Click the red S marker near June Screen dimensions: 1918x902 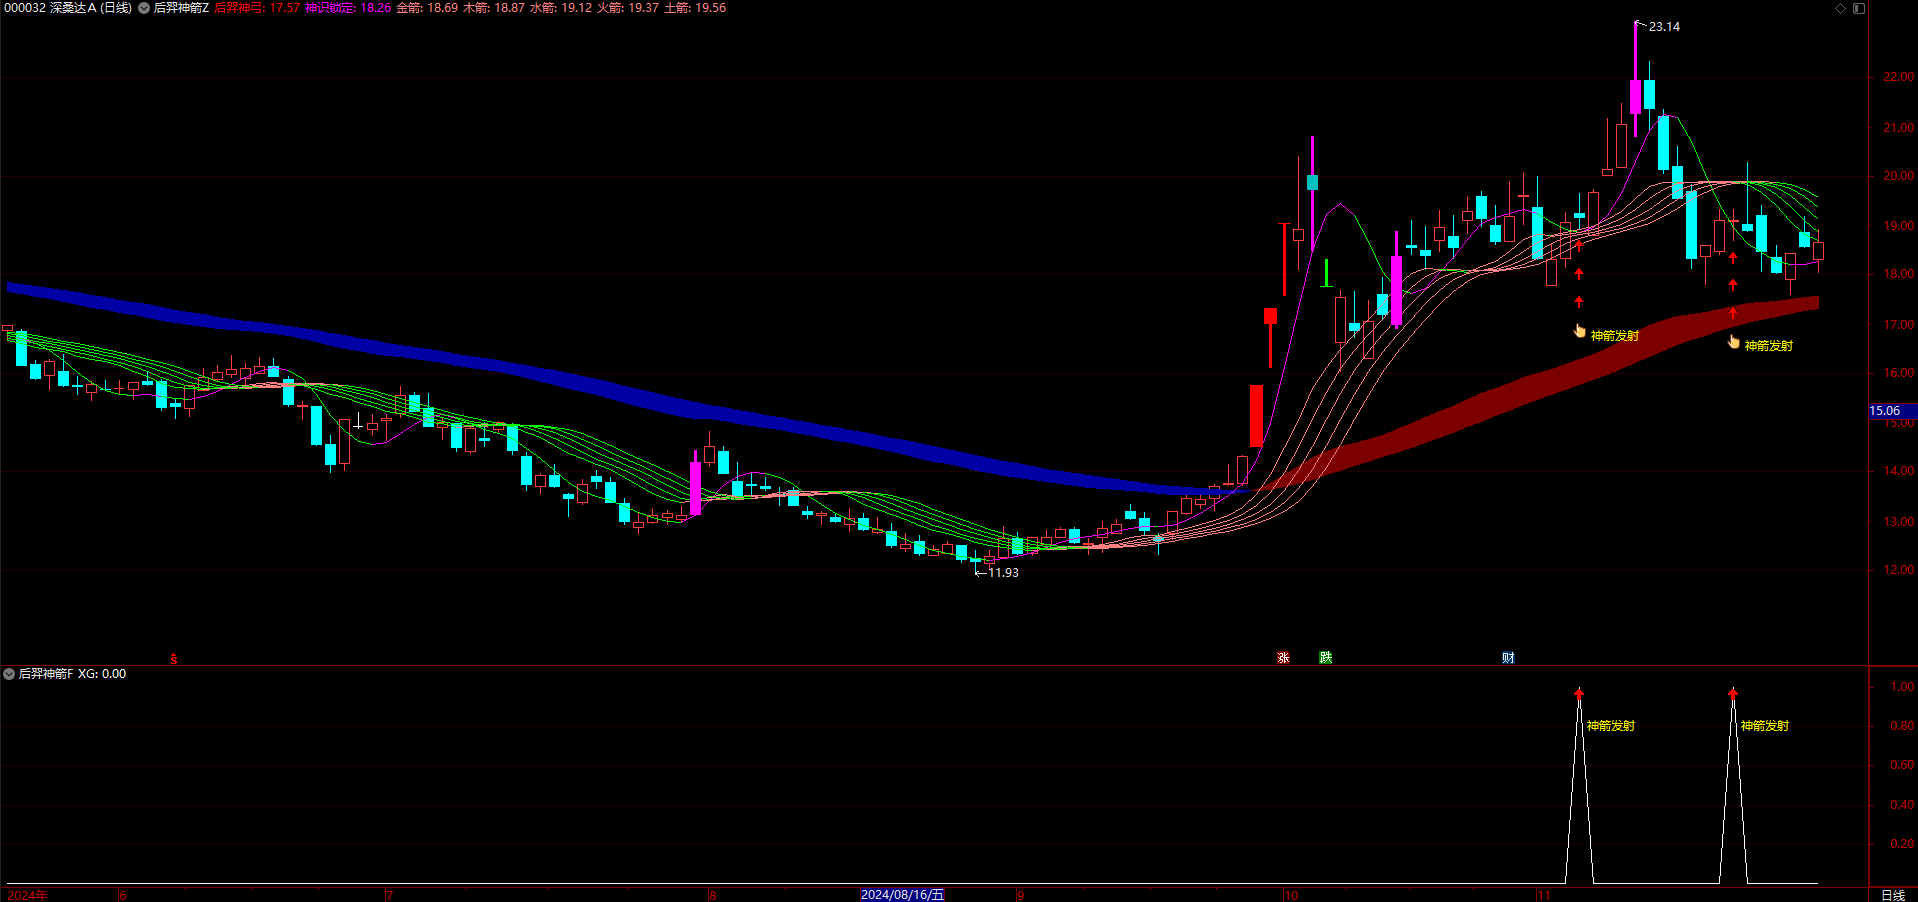pos(174,659)
